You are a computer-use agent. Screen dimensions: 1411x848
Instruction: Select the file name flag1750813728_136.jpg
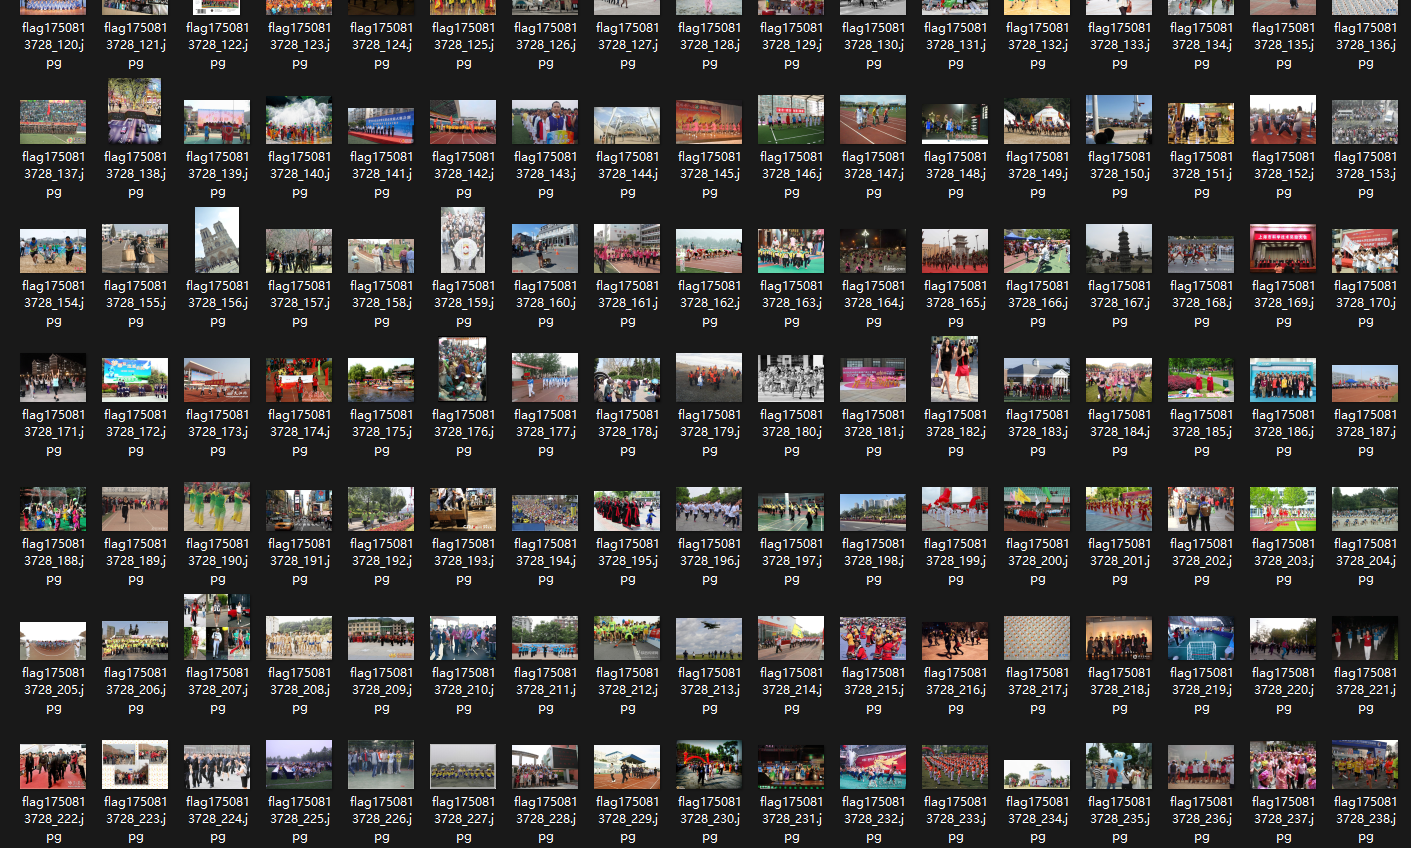click(x=1365, y=45)
